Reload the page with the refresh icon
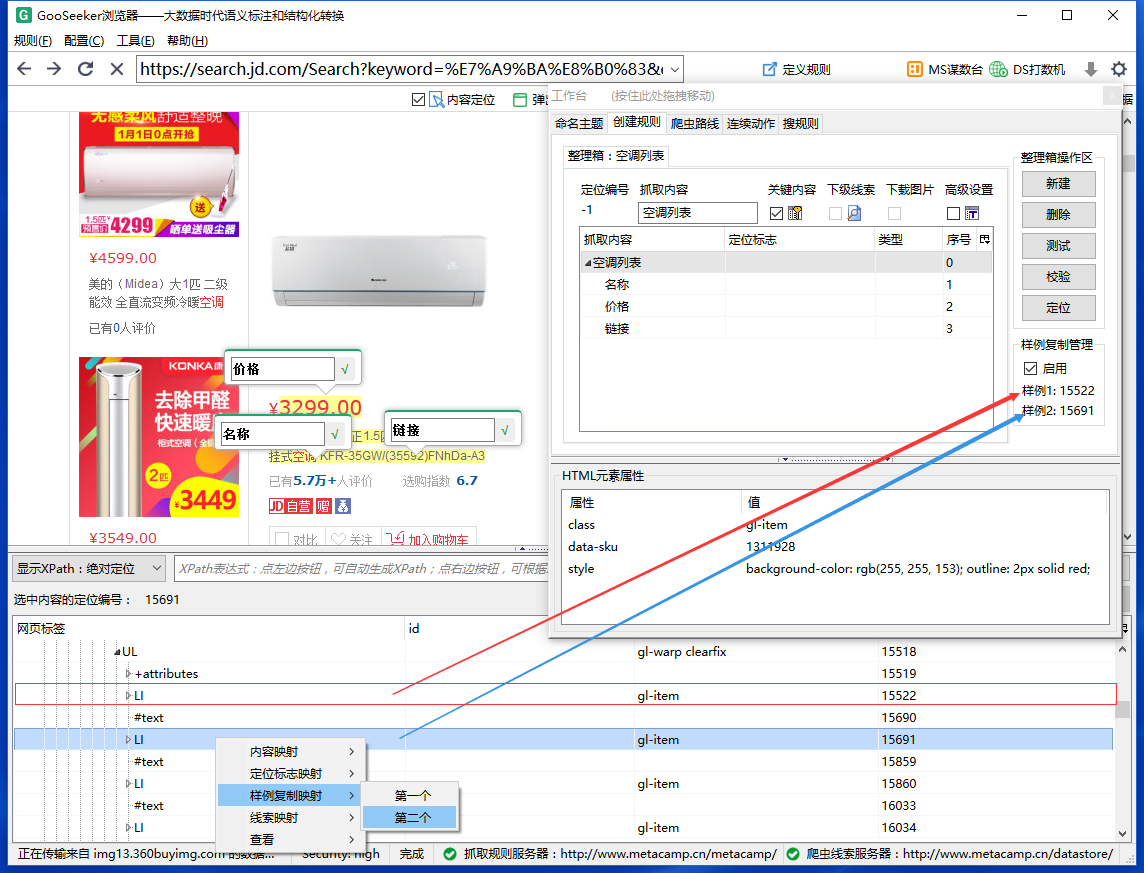This screenshot has height=873, width=1144. (x=86, y=69)
